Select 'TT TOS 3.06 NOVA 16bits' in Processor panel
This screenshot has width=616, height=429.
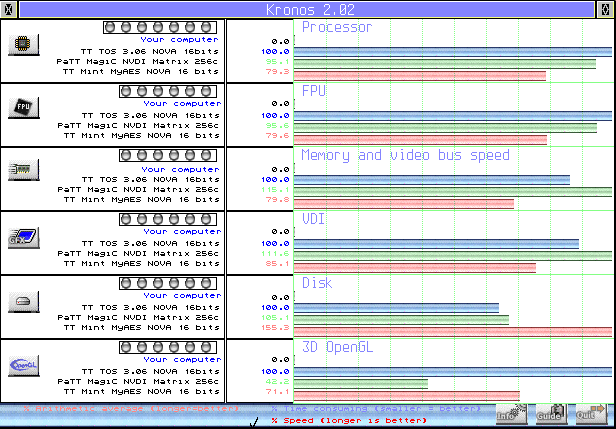[150, 51]
